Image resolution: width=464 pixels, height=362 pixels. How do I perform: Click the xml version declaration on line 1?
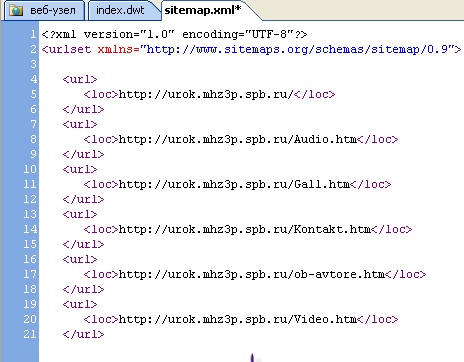(x=174, y=34)
